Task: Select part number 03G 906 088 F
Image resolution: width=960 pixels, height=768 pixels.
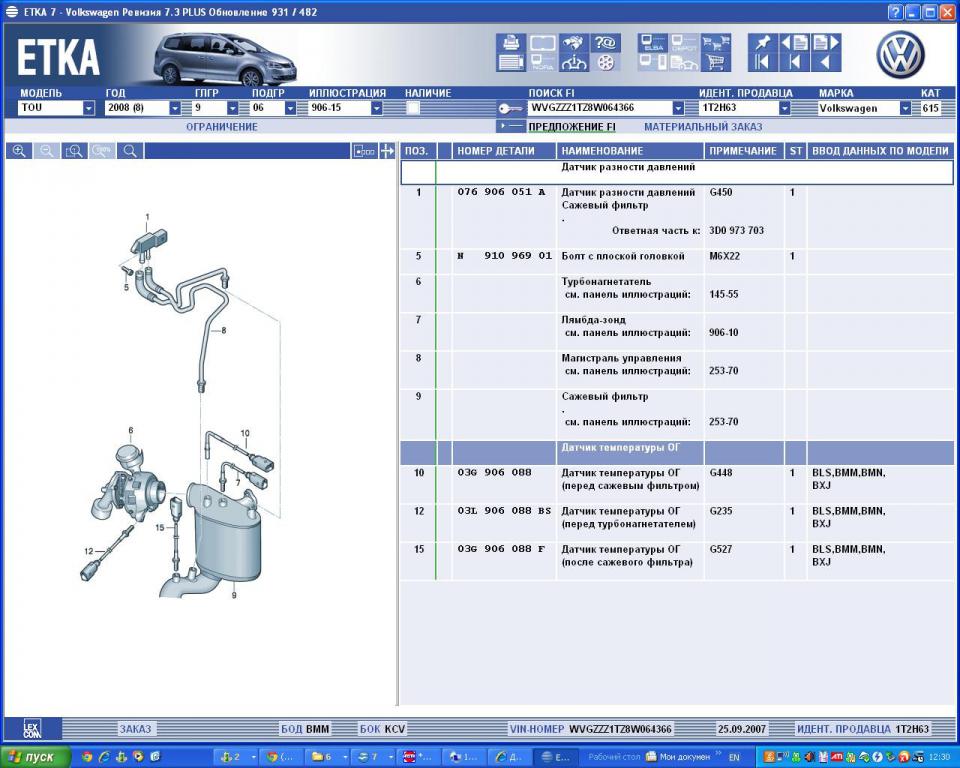Action: (x=501, y=549)
